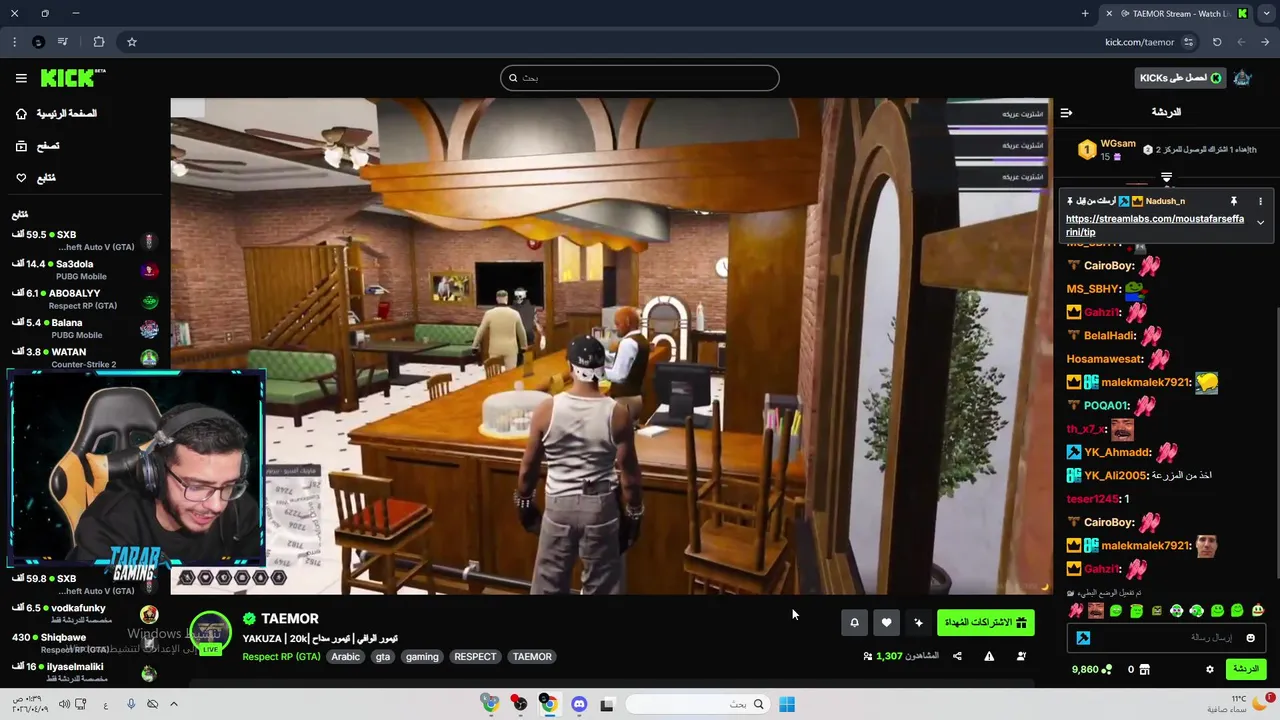The height and width of the screenshot is (720, 1280).
Task: Select the TAEMOR tag
Action: (x=532, y=657)
